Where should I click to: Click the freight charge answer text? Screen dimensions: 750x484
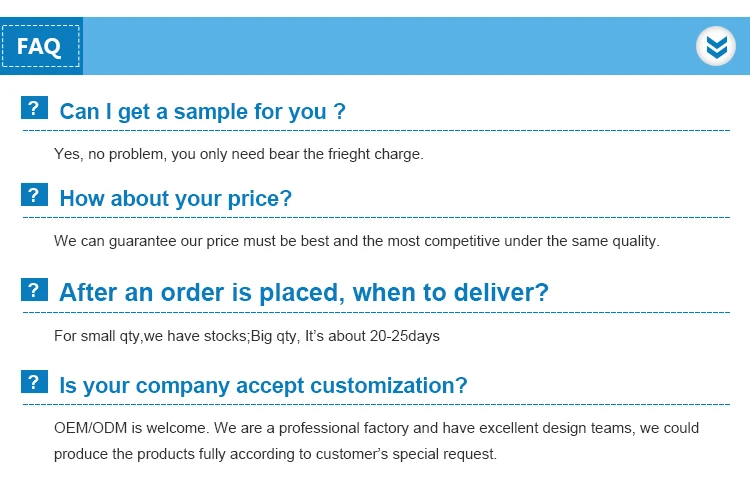click(239, 154)
